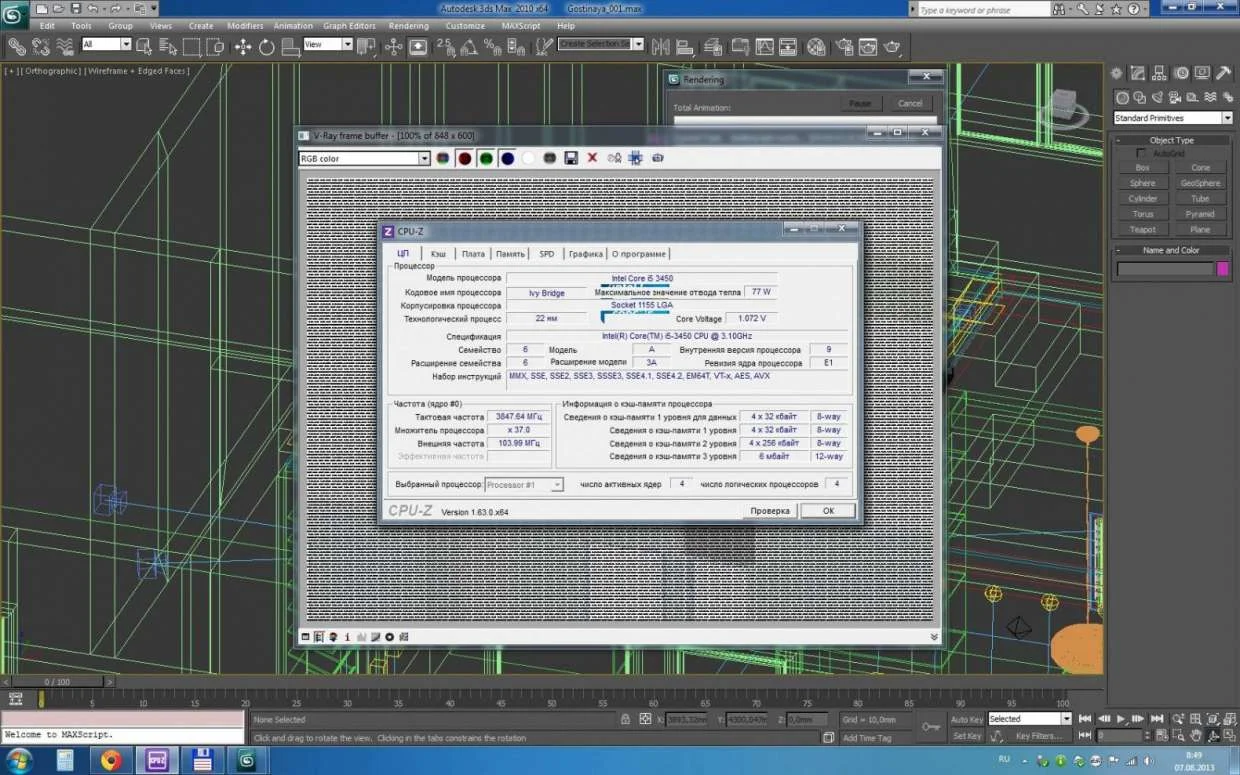Clear image with the red X icon
This screenshot has height=775, width=1240.
[x=592, y=158]
